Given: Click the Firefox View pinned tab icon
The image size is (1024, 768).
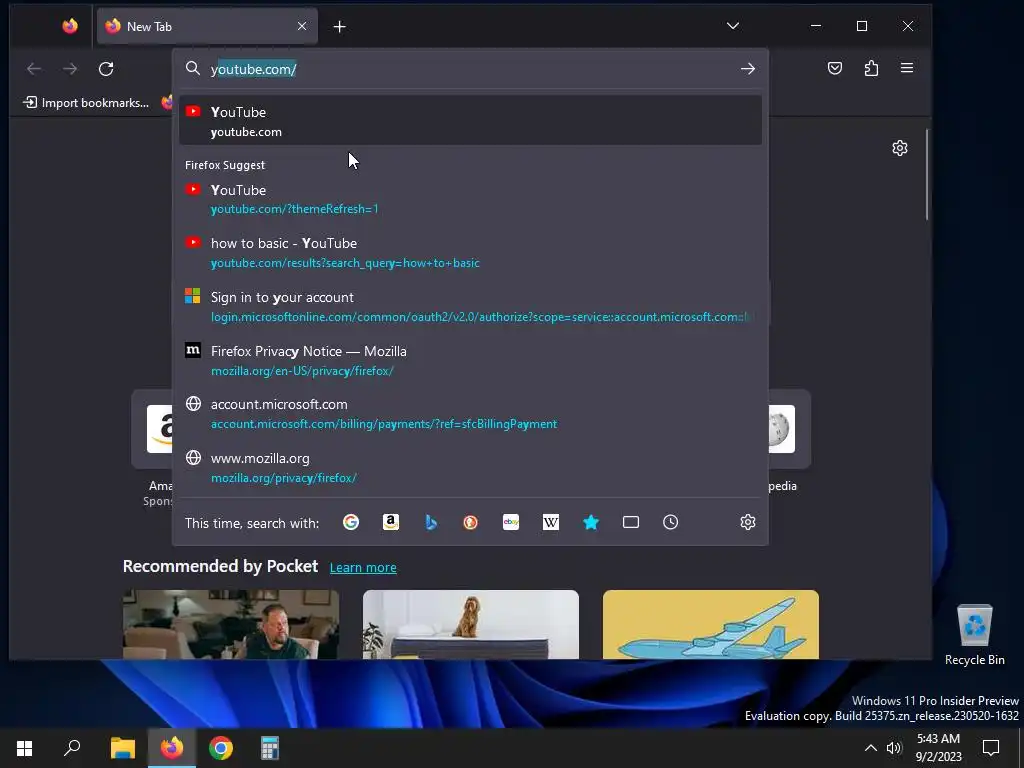Looking at the screenshot, I should (70, 26).
